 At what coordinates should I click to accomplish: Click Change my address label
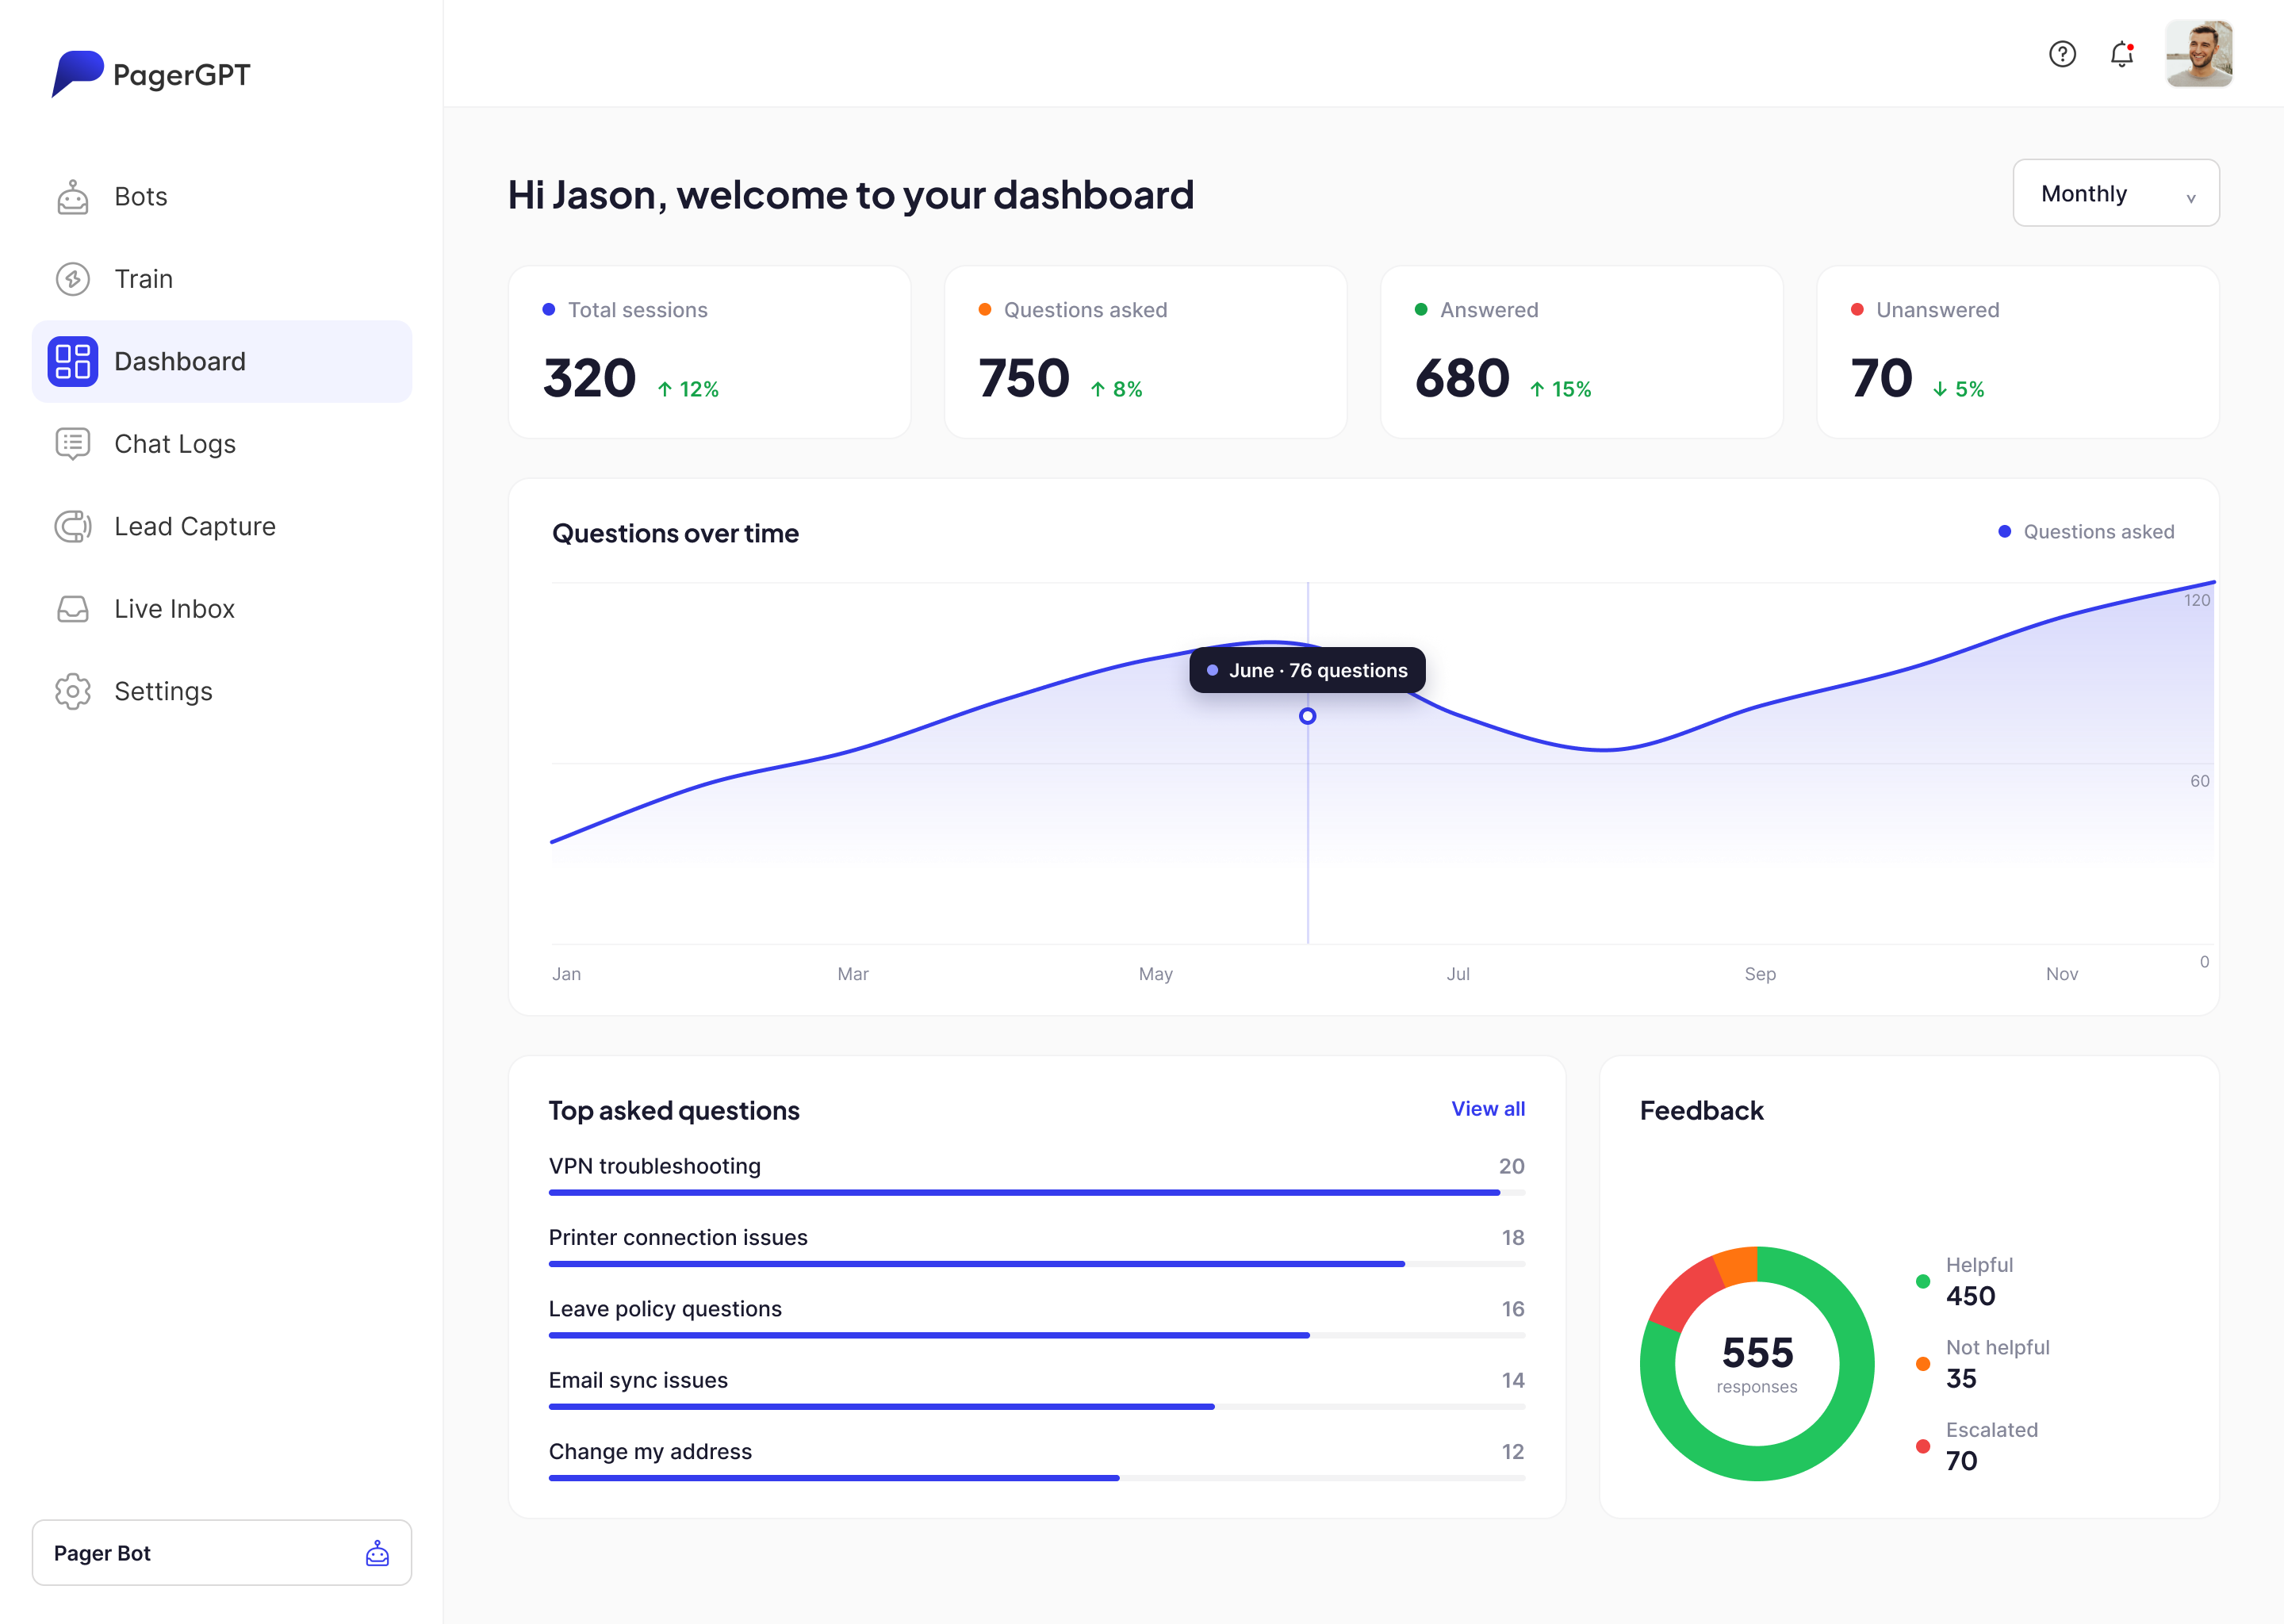(x=650, y=1452)
